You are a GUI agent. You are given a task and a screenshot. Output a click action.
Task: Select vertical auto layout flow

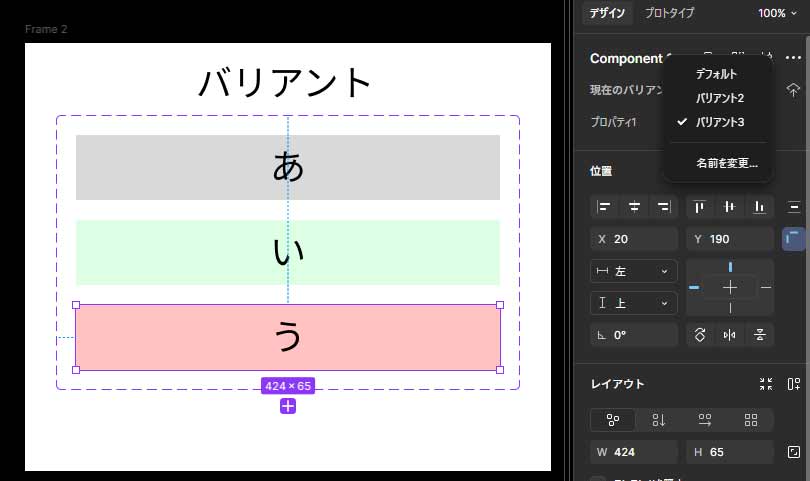coord(659,420)
